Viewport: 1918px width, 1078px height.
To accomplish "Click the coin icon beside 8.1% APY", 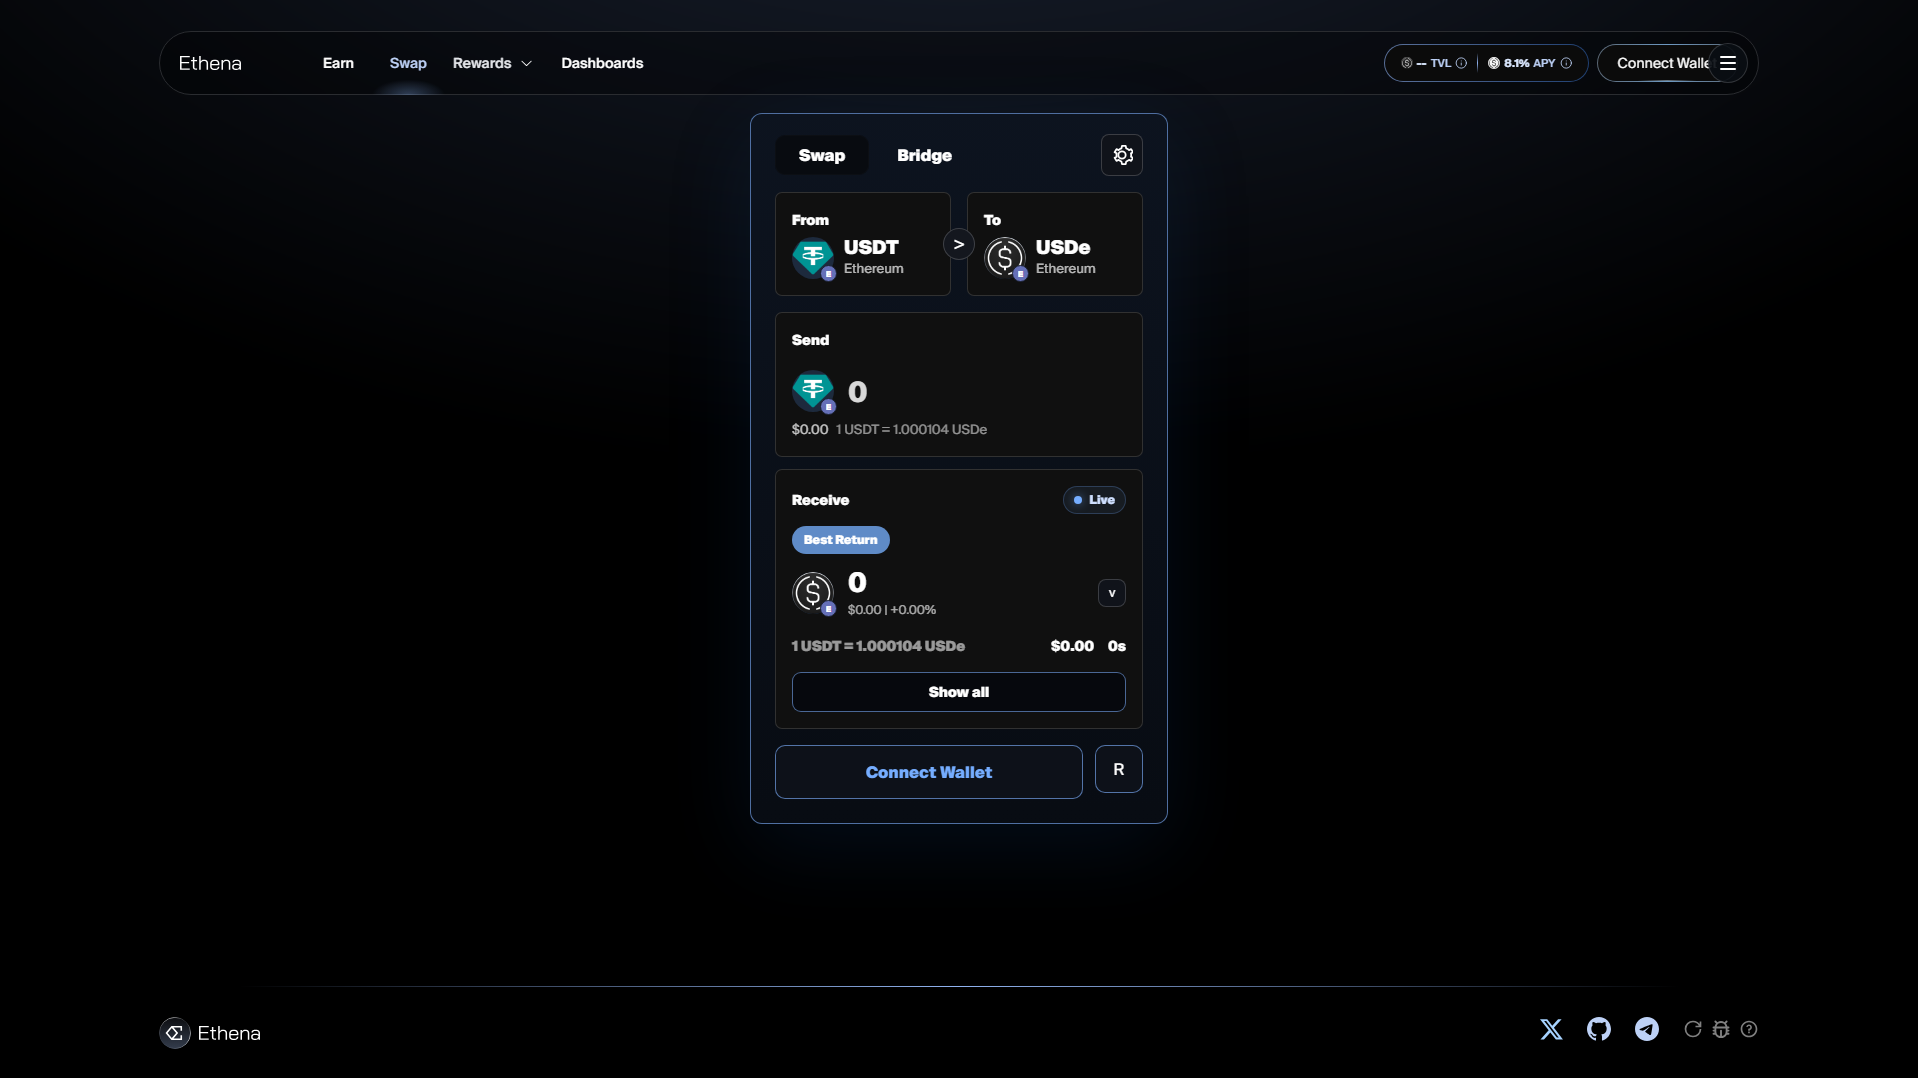I will pyautogui.click(x=1493, y=63).
